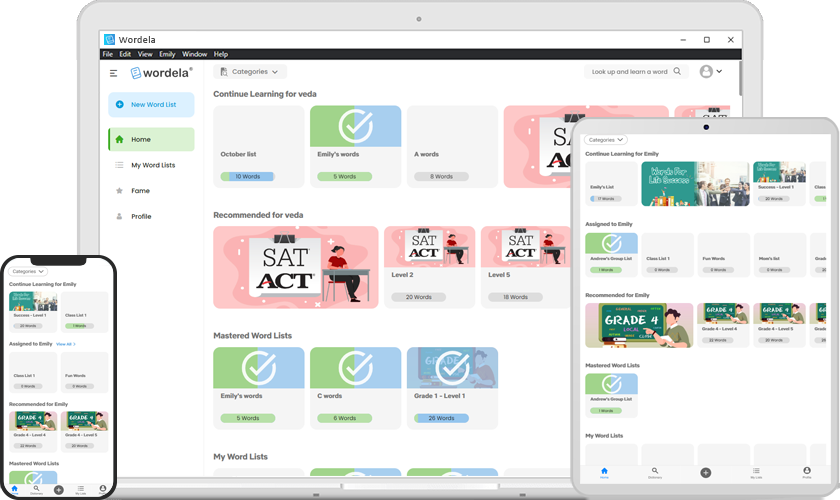840x500 pixels.
Task: Click the user avatar icon on laptop
Action: tap(707, 71)
